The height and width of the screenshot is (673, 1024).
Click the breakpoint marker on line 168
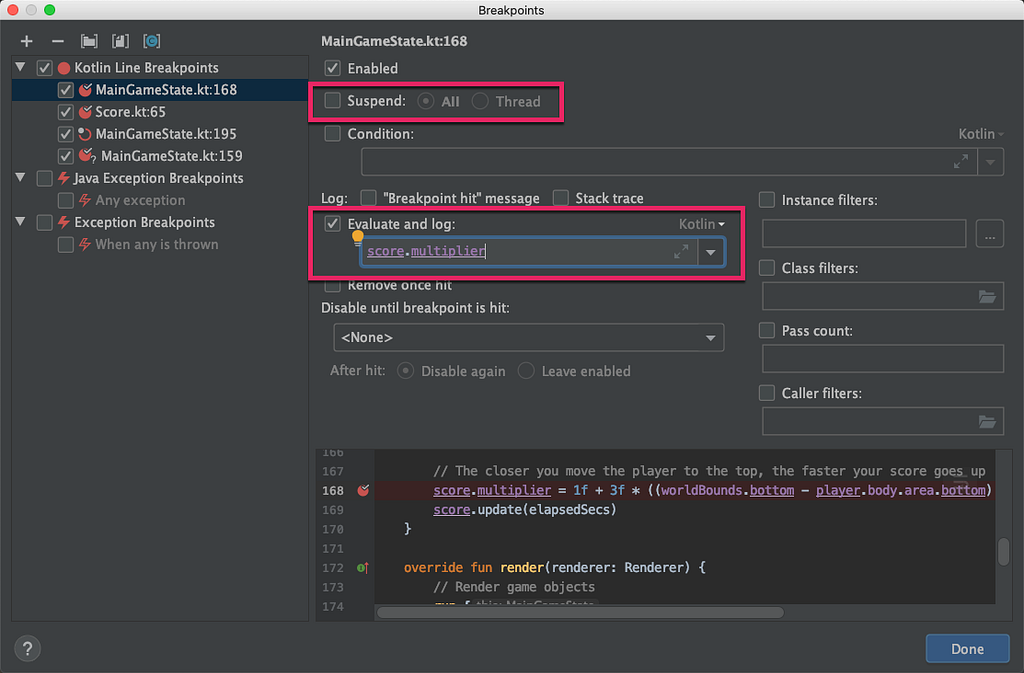pyautogui.click(x=363, y=490)
